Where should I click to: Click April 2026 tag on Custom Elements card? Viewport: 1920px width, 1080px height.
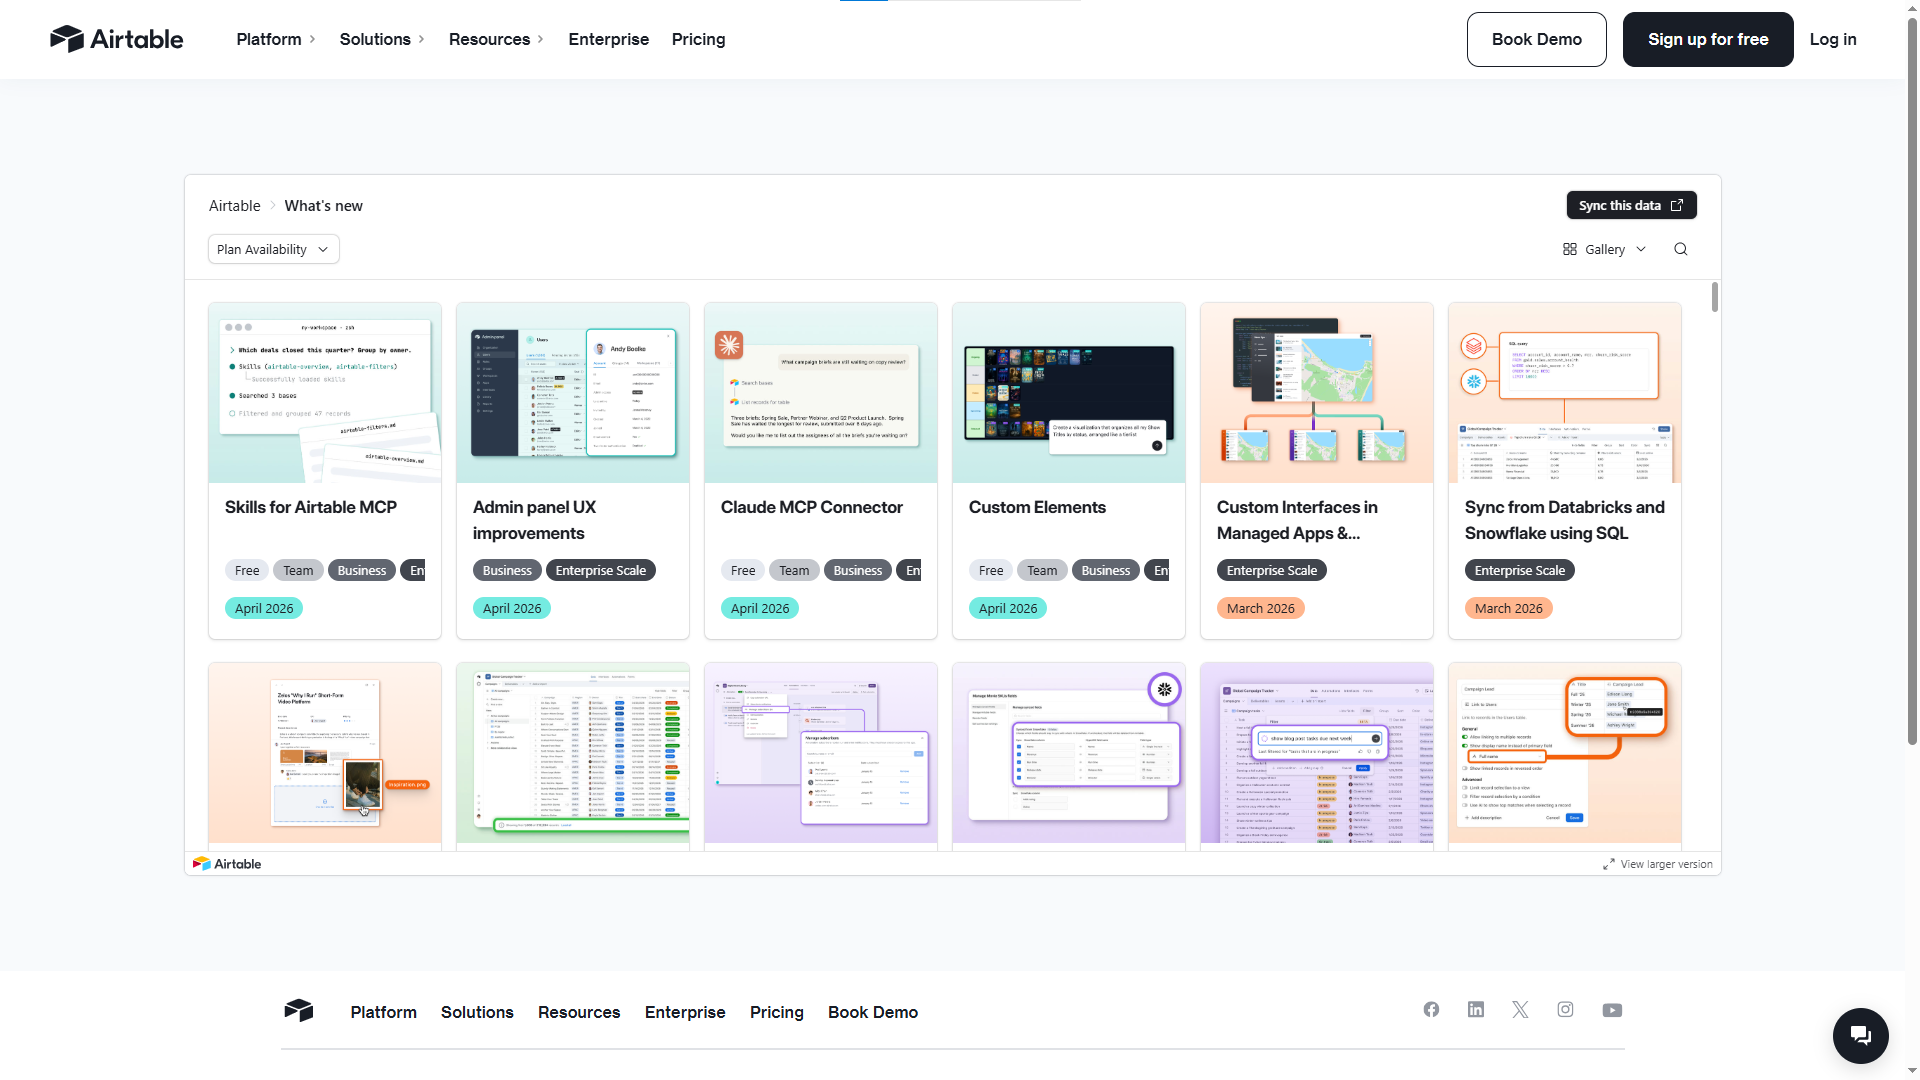tap(1007, 608)
